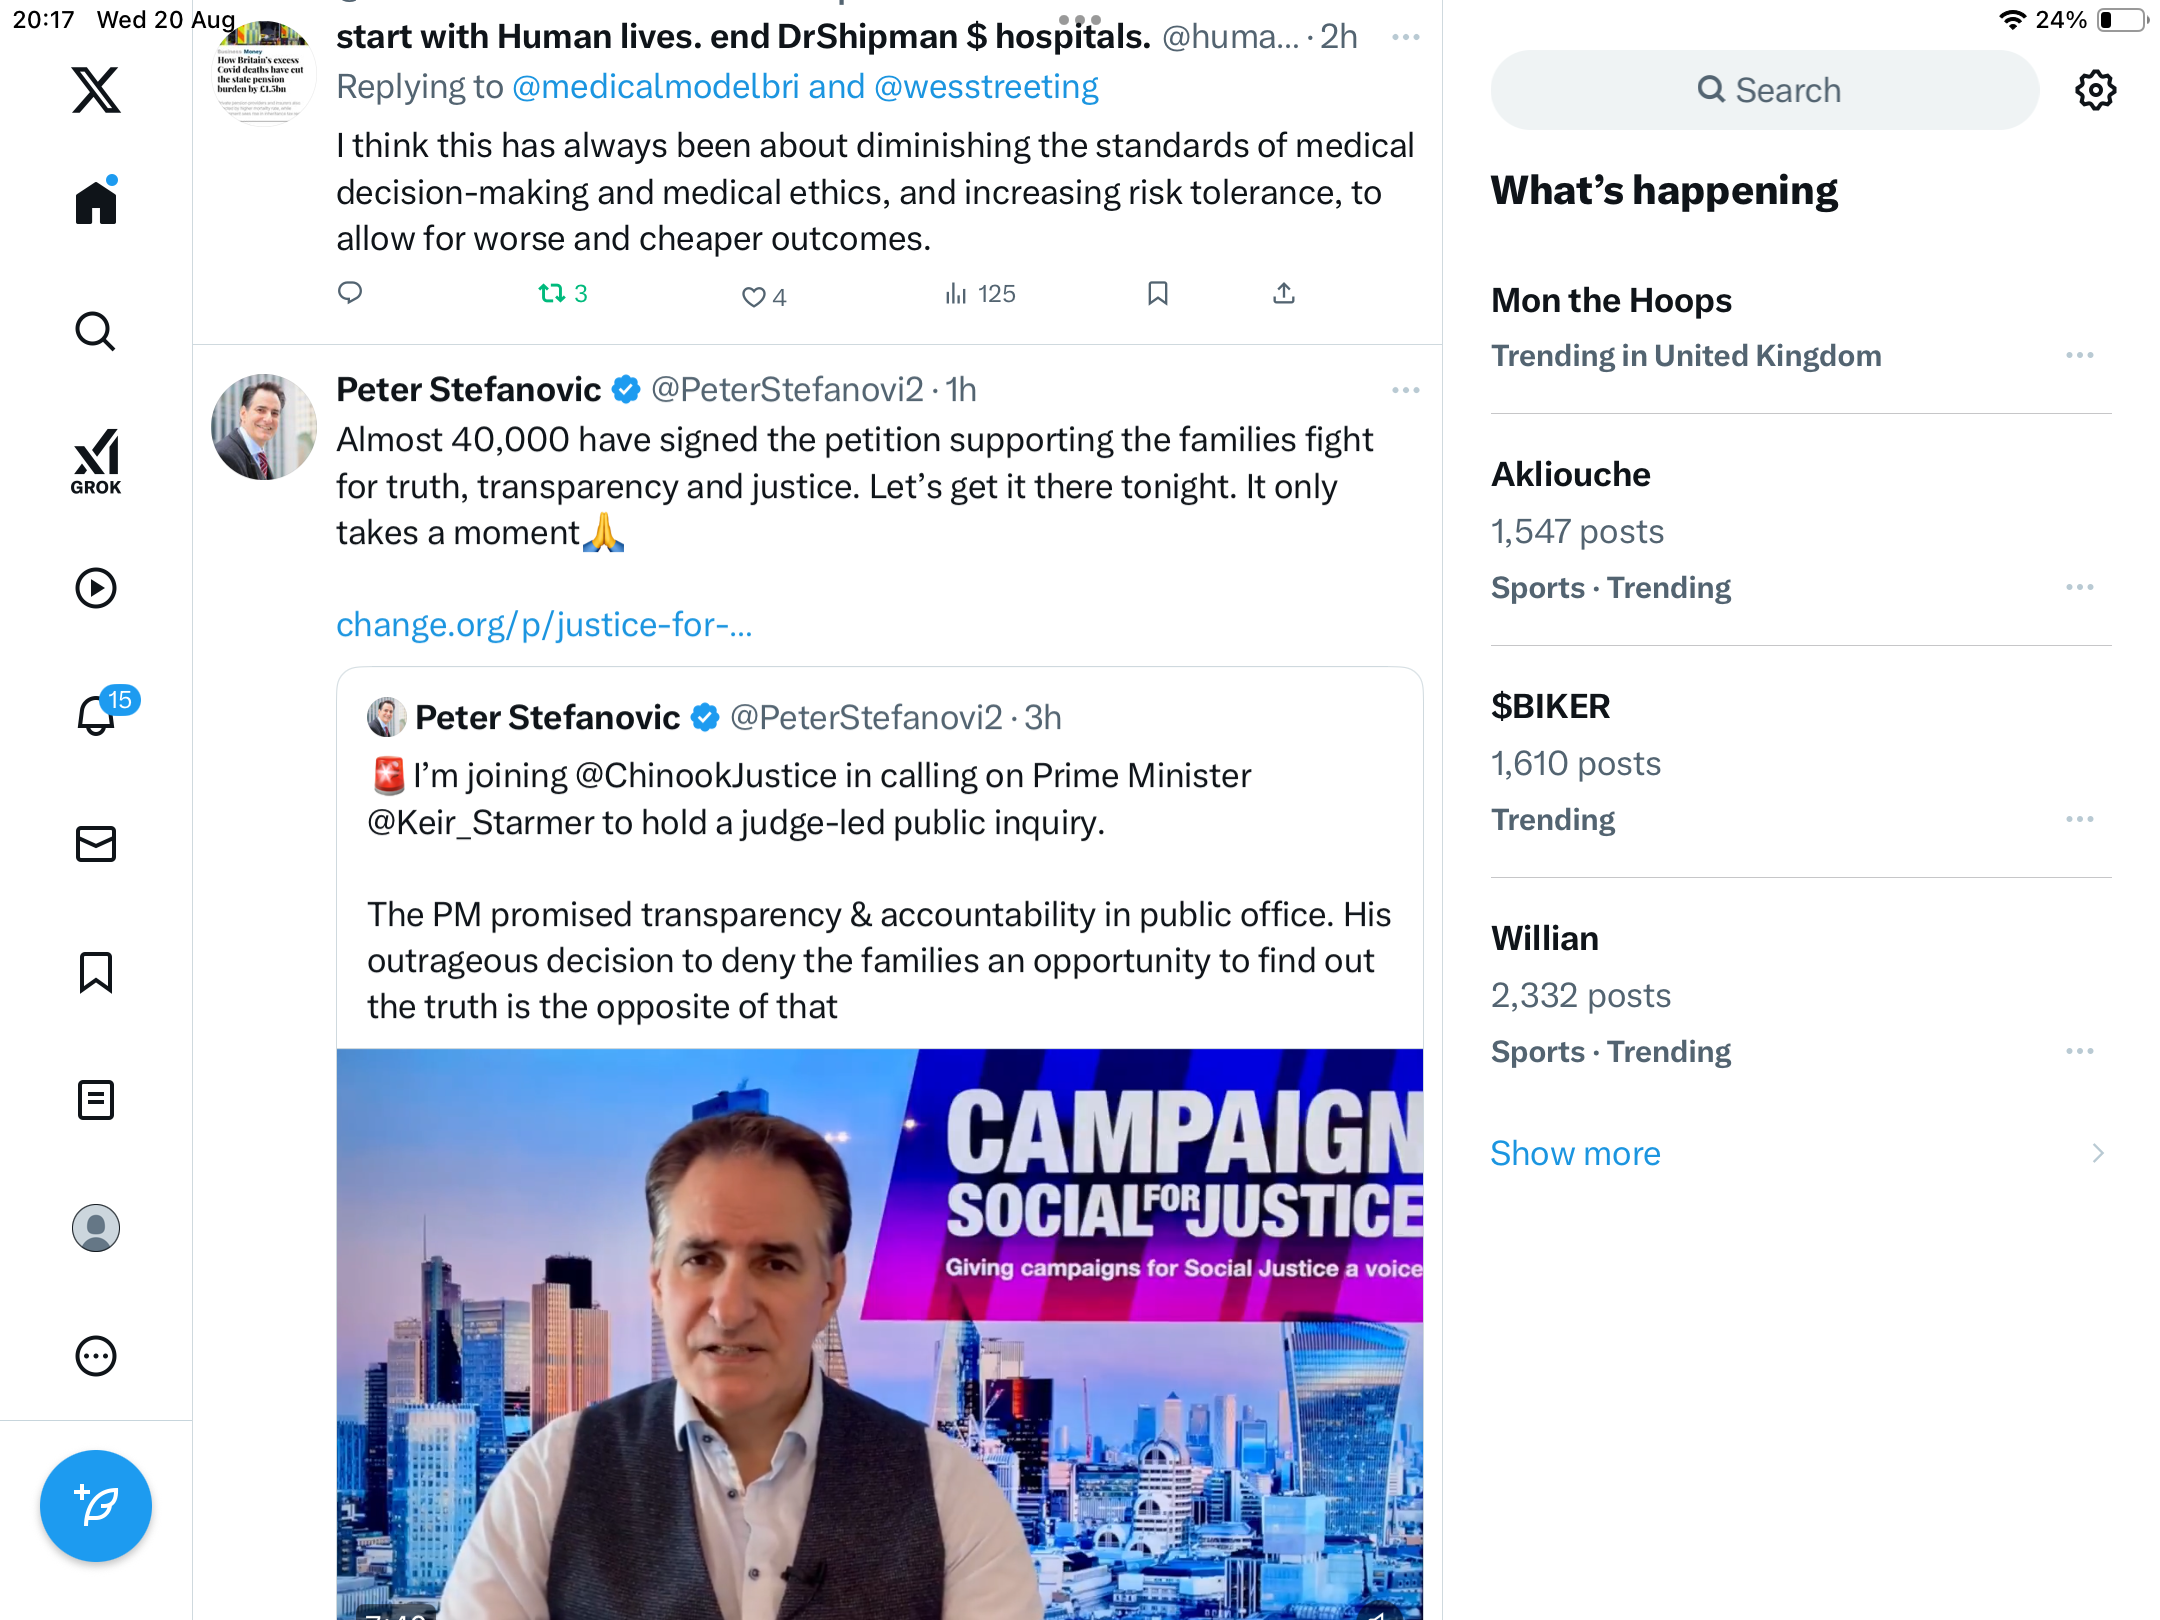Viewport: 2160px width, 1620px height.
Task: Open direct messages envelope icon
Action: [x=96, y=844]
